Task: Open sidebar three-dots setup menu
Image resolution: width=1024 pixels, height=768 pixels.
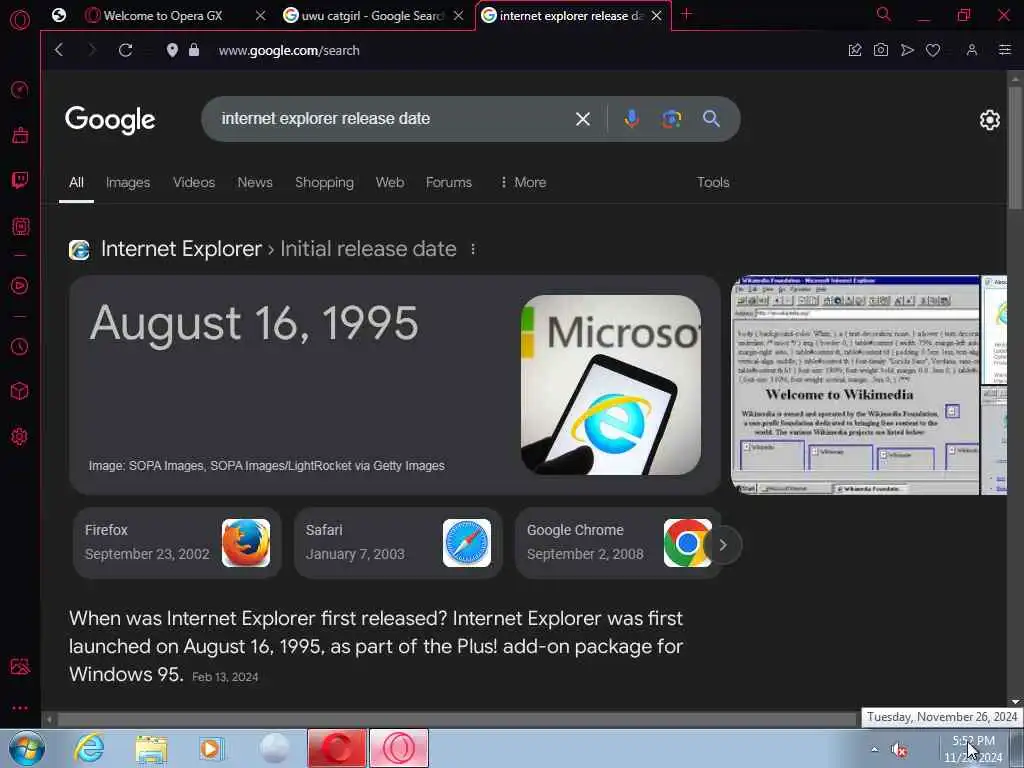Action: (20, 708)
